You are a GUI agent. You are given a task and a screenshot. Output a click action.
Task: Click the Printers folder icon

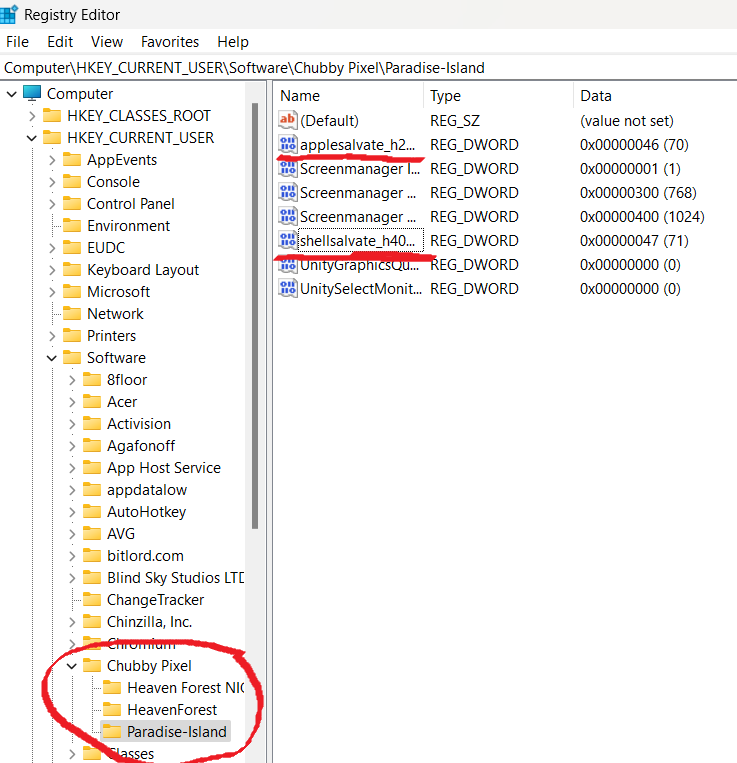[72, 335]
